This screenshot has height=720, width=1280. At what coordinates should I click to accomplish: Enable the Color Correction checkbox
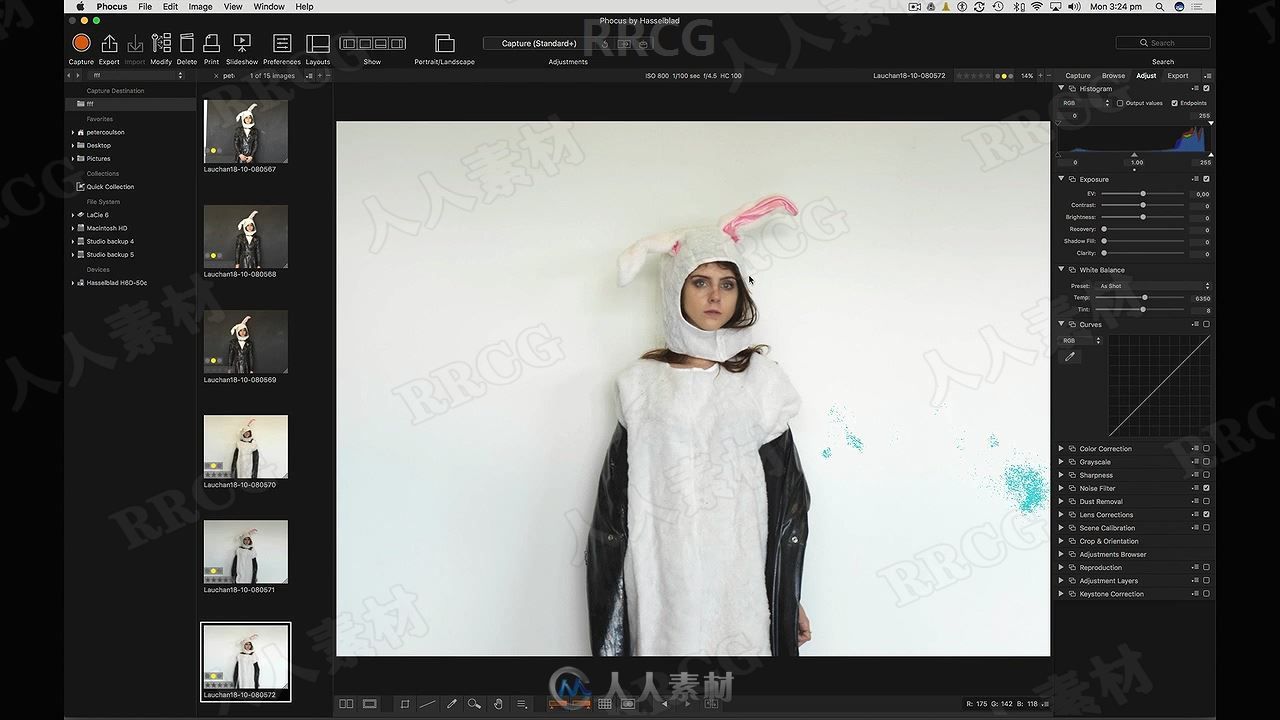coord(1206,448)
